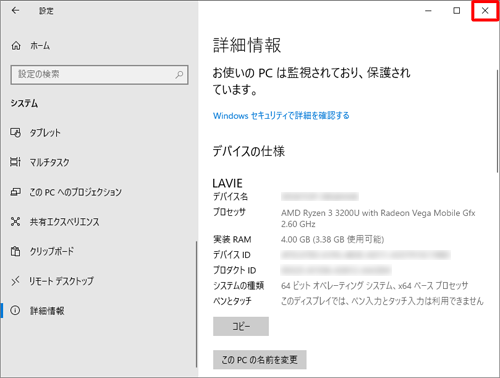Viewport: 500px width, 378px height.
Task: Click the ペンとタッチ value text
Action: 382,301
